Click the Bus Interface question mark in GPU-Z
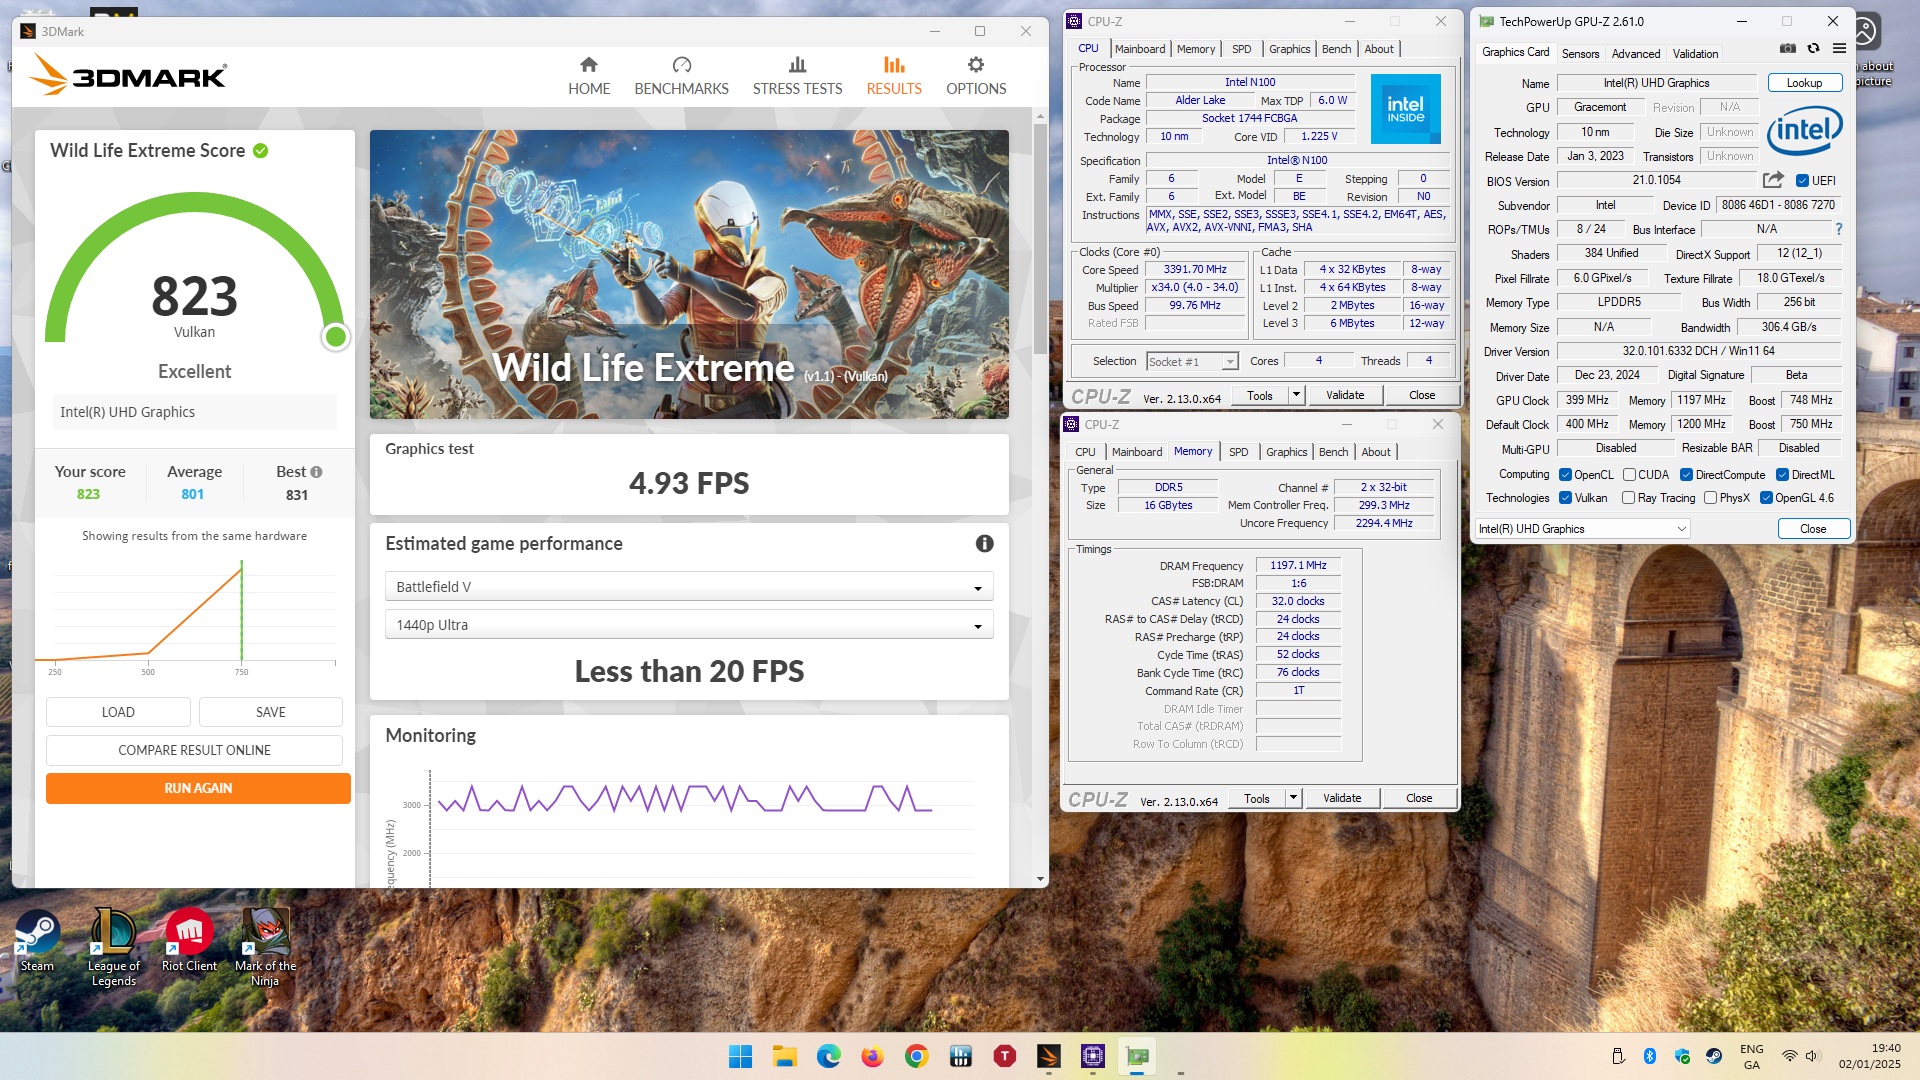 coord(1838,229)
